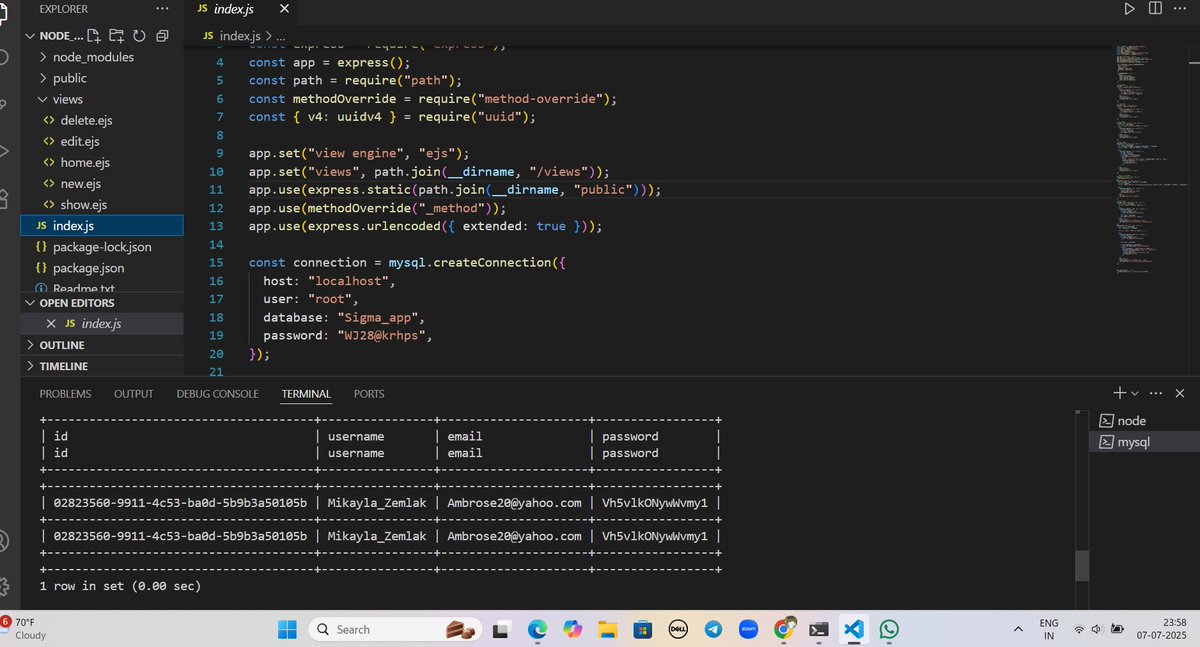Select index.js in Explorer file tree
Viewport: 1200px width, 647px height.
102,225
